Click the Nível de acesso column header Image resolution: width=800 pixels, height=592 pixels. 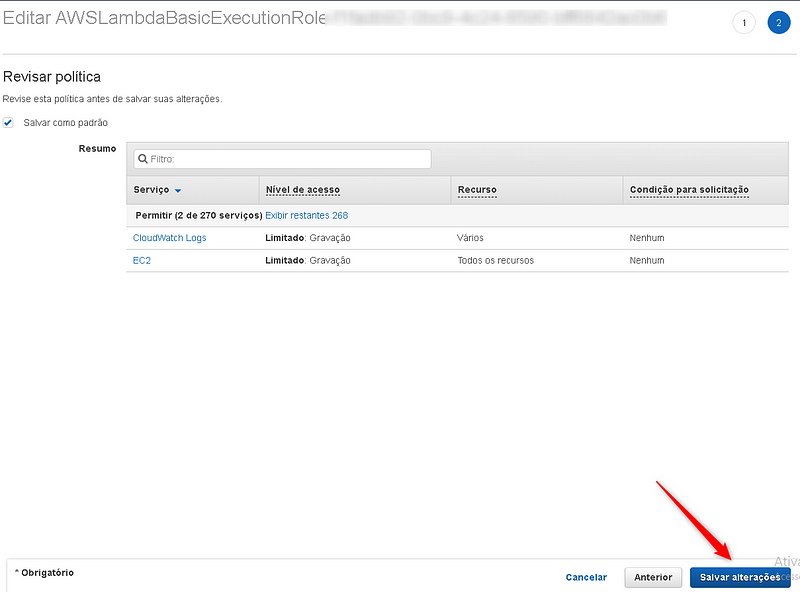[303, 190]
